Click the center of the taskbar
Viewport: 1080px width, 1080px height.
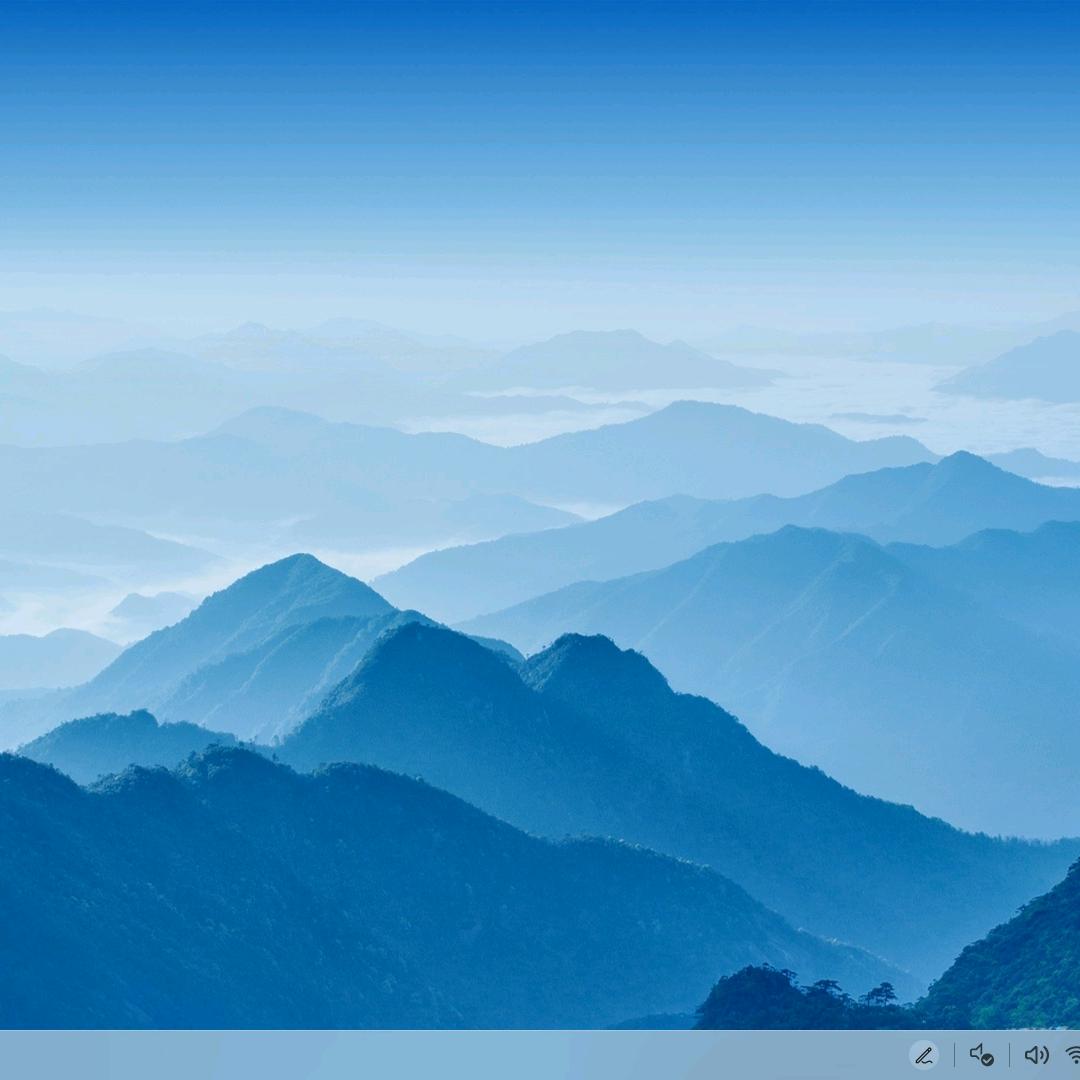pos(540,1055)
